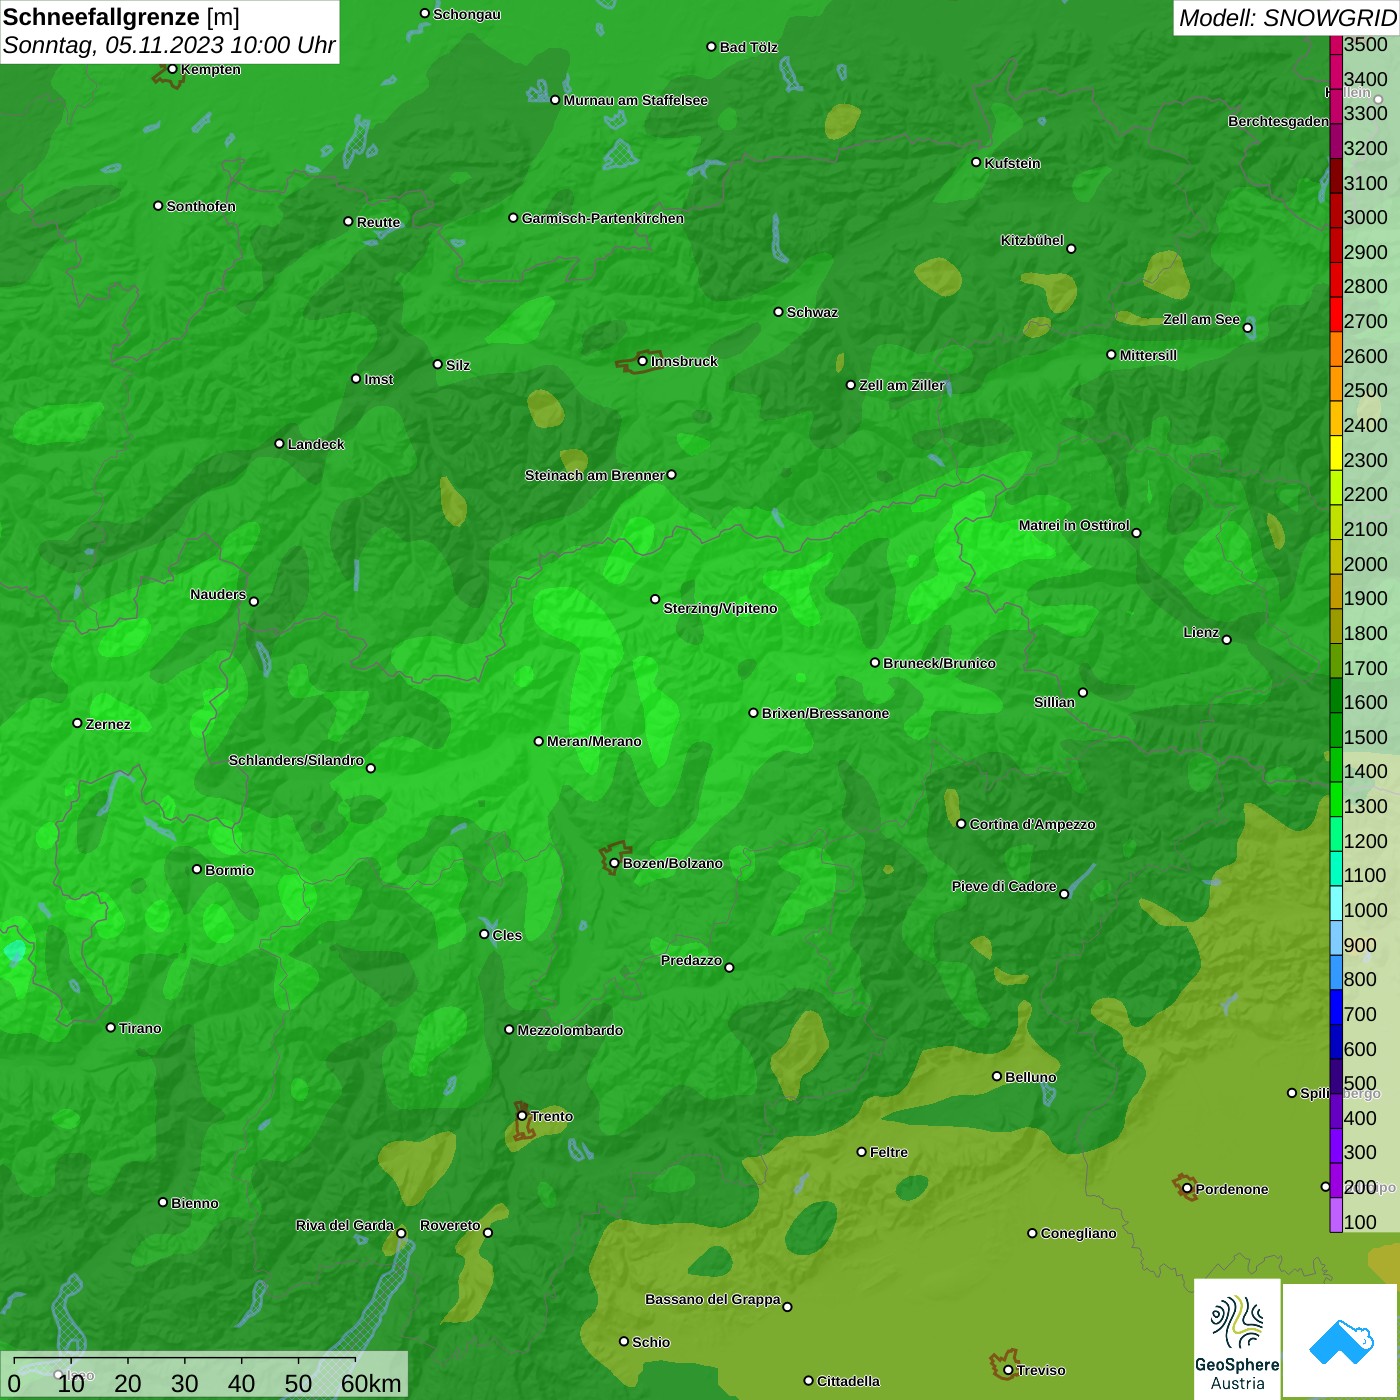Click the Berchtesgaden label
Viewport: 1400px width, 1400px height.
[1278, 121]
